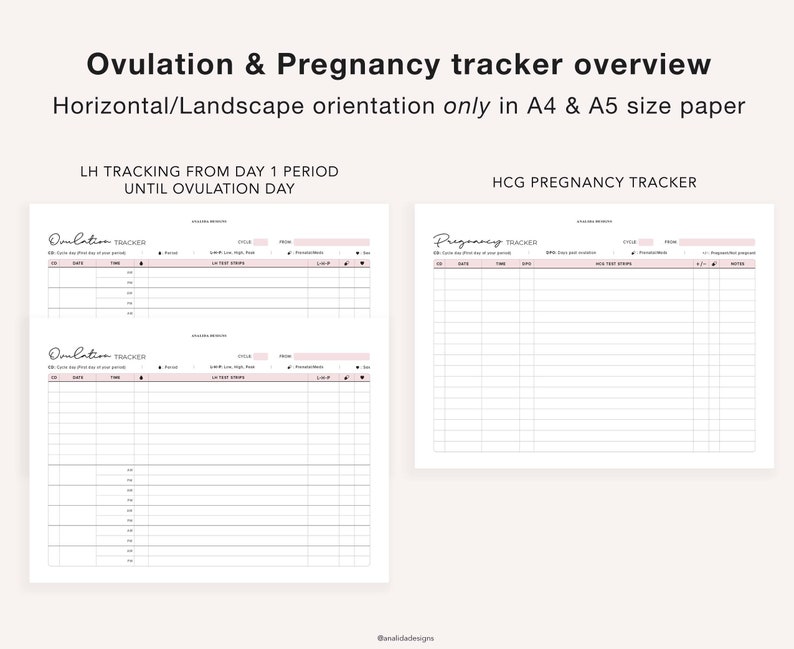Screen dimensions: 794x649
Task: Click the Ovulation script title on the front page
Action: pos(80,354)
